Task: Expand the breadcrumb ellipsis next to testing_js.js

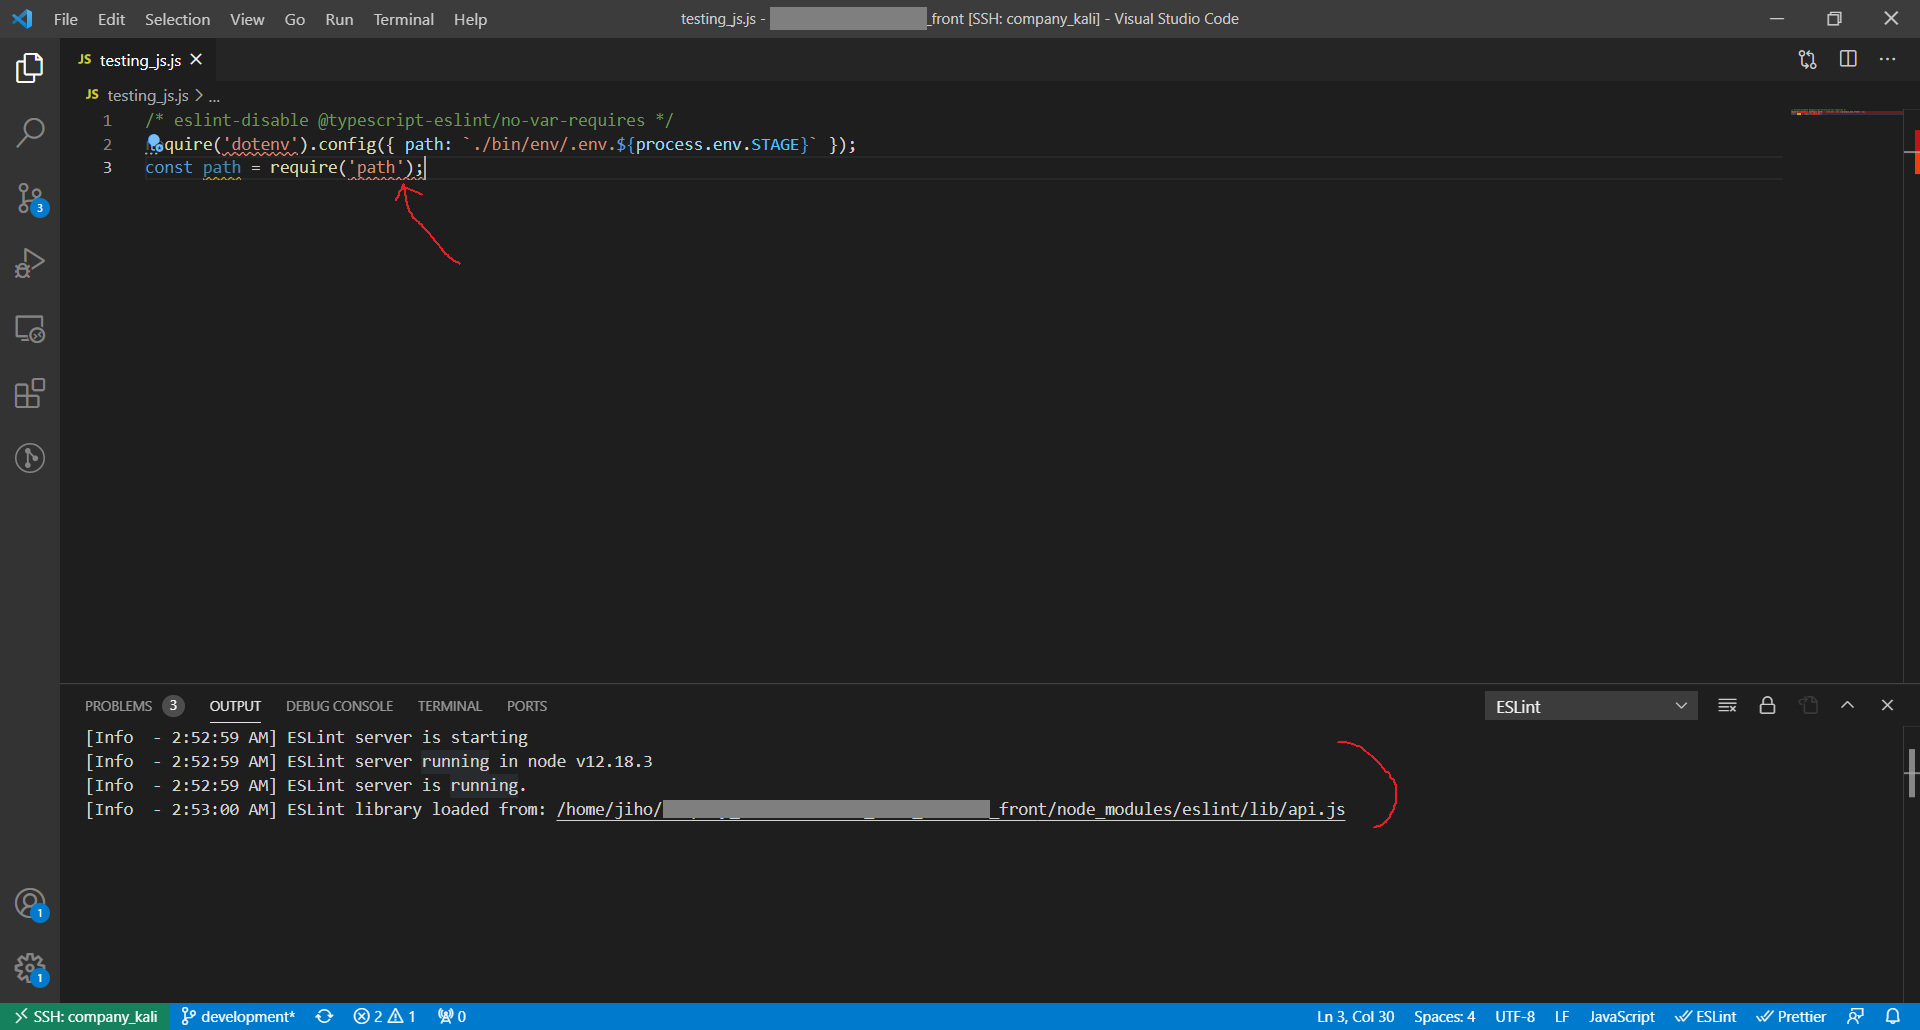Action: (214, 95)
